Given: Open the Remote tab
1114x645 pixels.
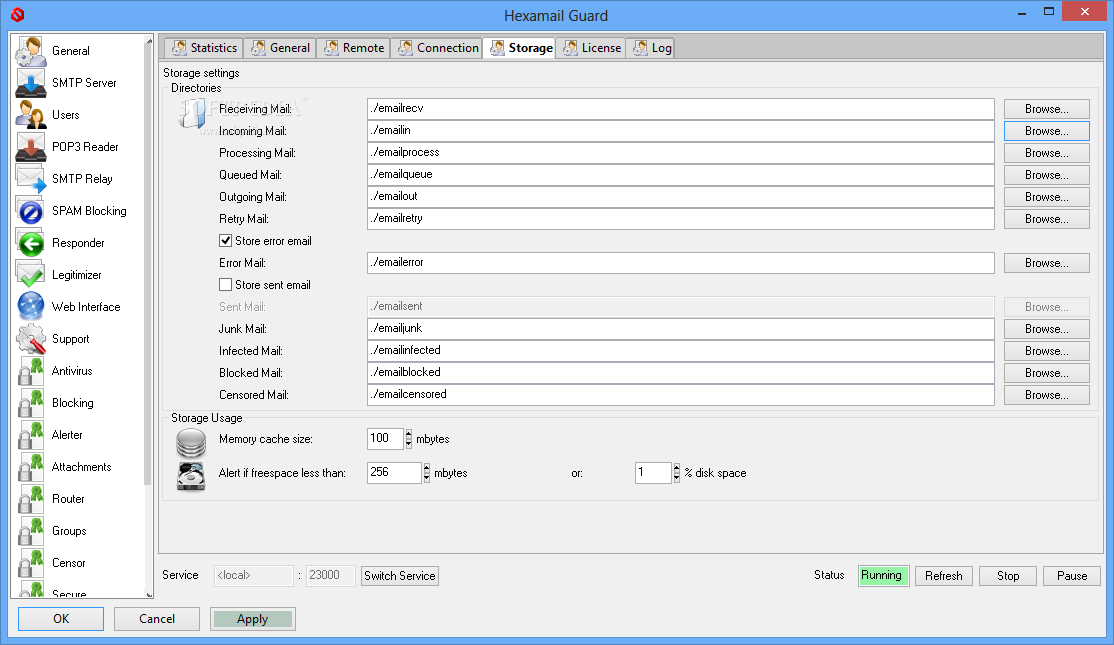Looking at the screenshot, I should pyautogui.click(x=354, y=48).
